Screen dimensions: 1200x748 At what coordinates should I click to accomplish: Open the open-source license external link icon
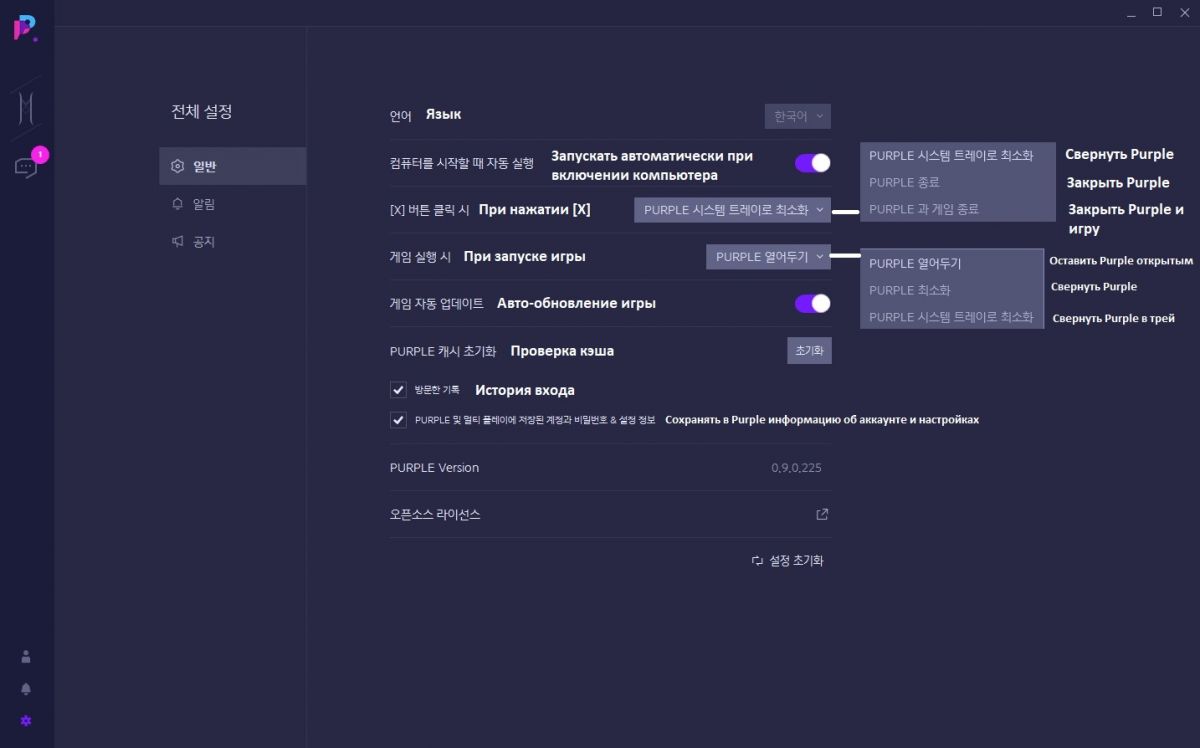[822, 515]
